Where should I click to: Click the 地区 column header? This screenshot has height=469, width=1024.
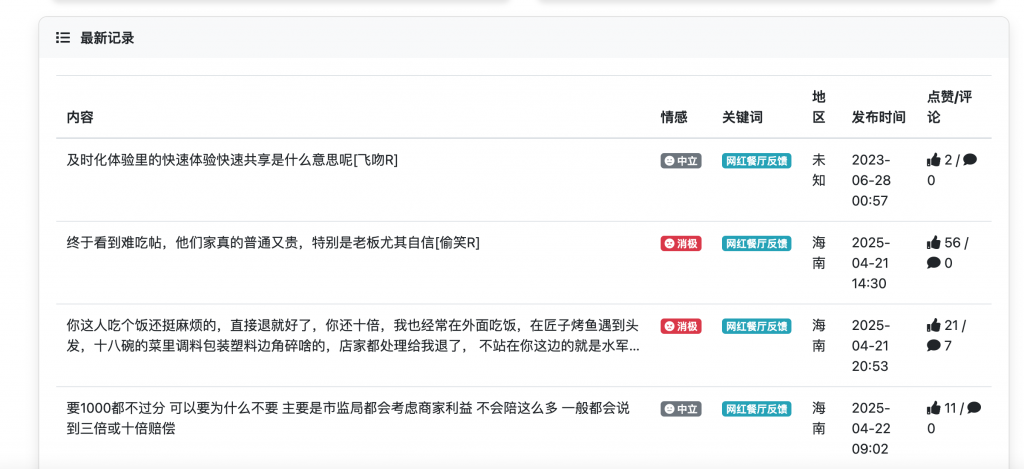tap(819, 107)
